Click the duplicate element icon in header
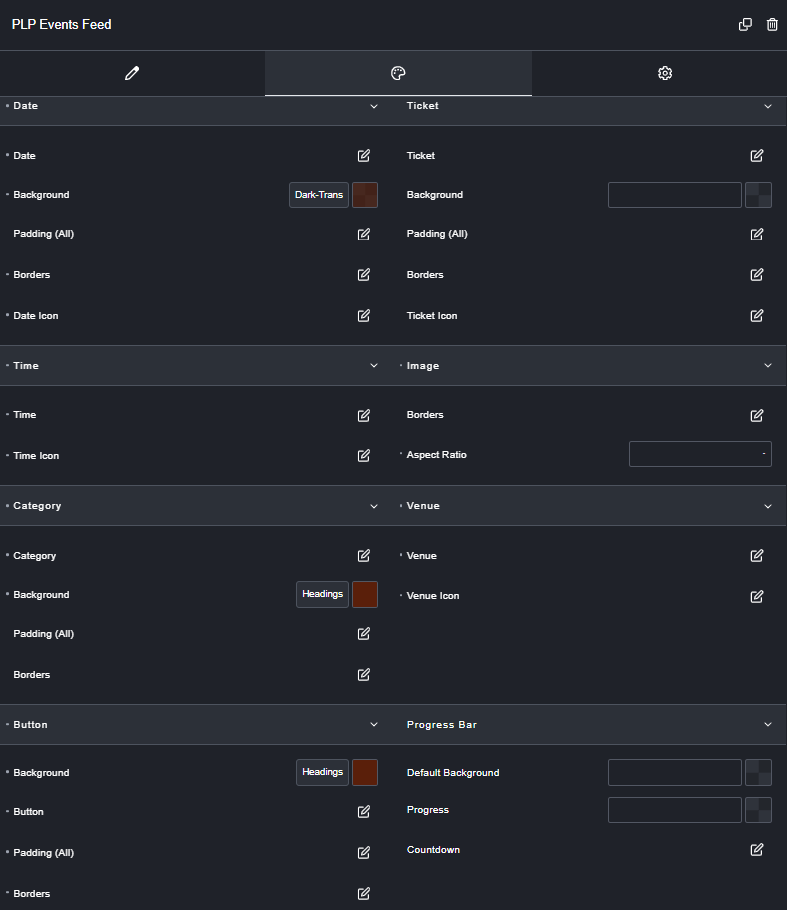The width and height of the screenshot is (787, 910). click(745, 24)
